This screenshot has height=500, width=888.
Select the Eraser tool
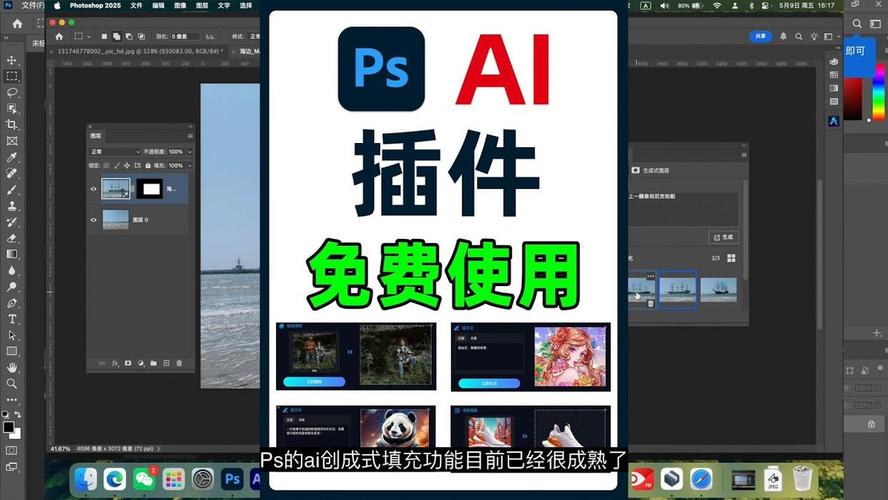tap(11, 238)
